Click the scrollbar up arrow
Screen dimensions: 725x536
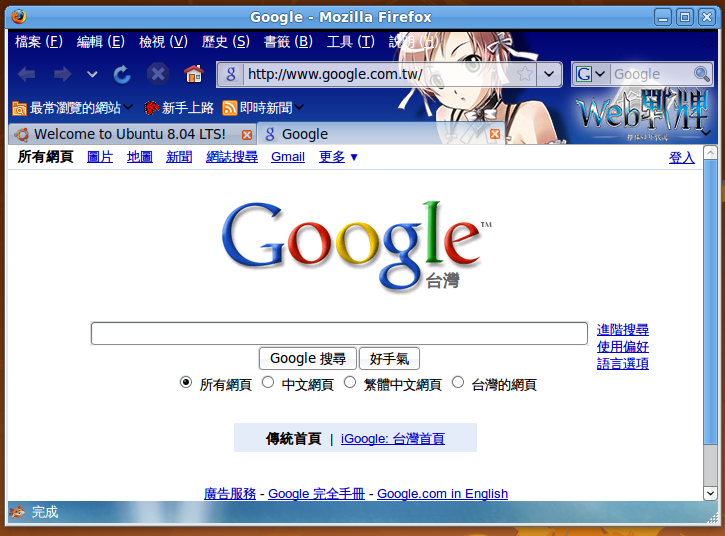[710, 153]
